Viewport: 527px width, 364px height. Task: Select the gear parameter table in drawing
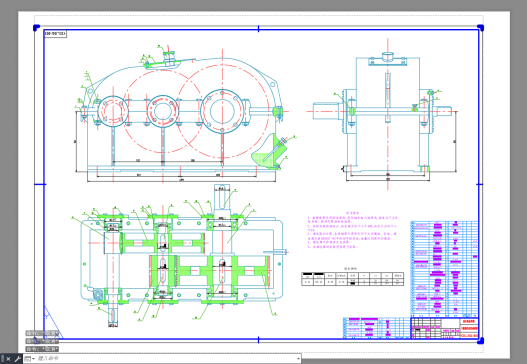(353, 279)
